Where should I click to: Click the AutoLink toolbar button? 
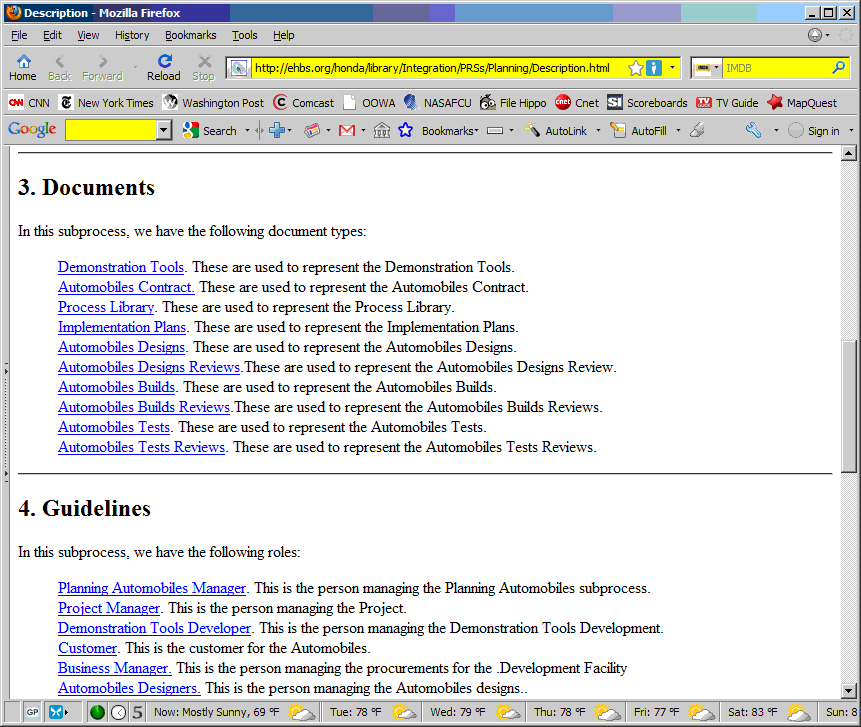point(556,131)
